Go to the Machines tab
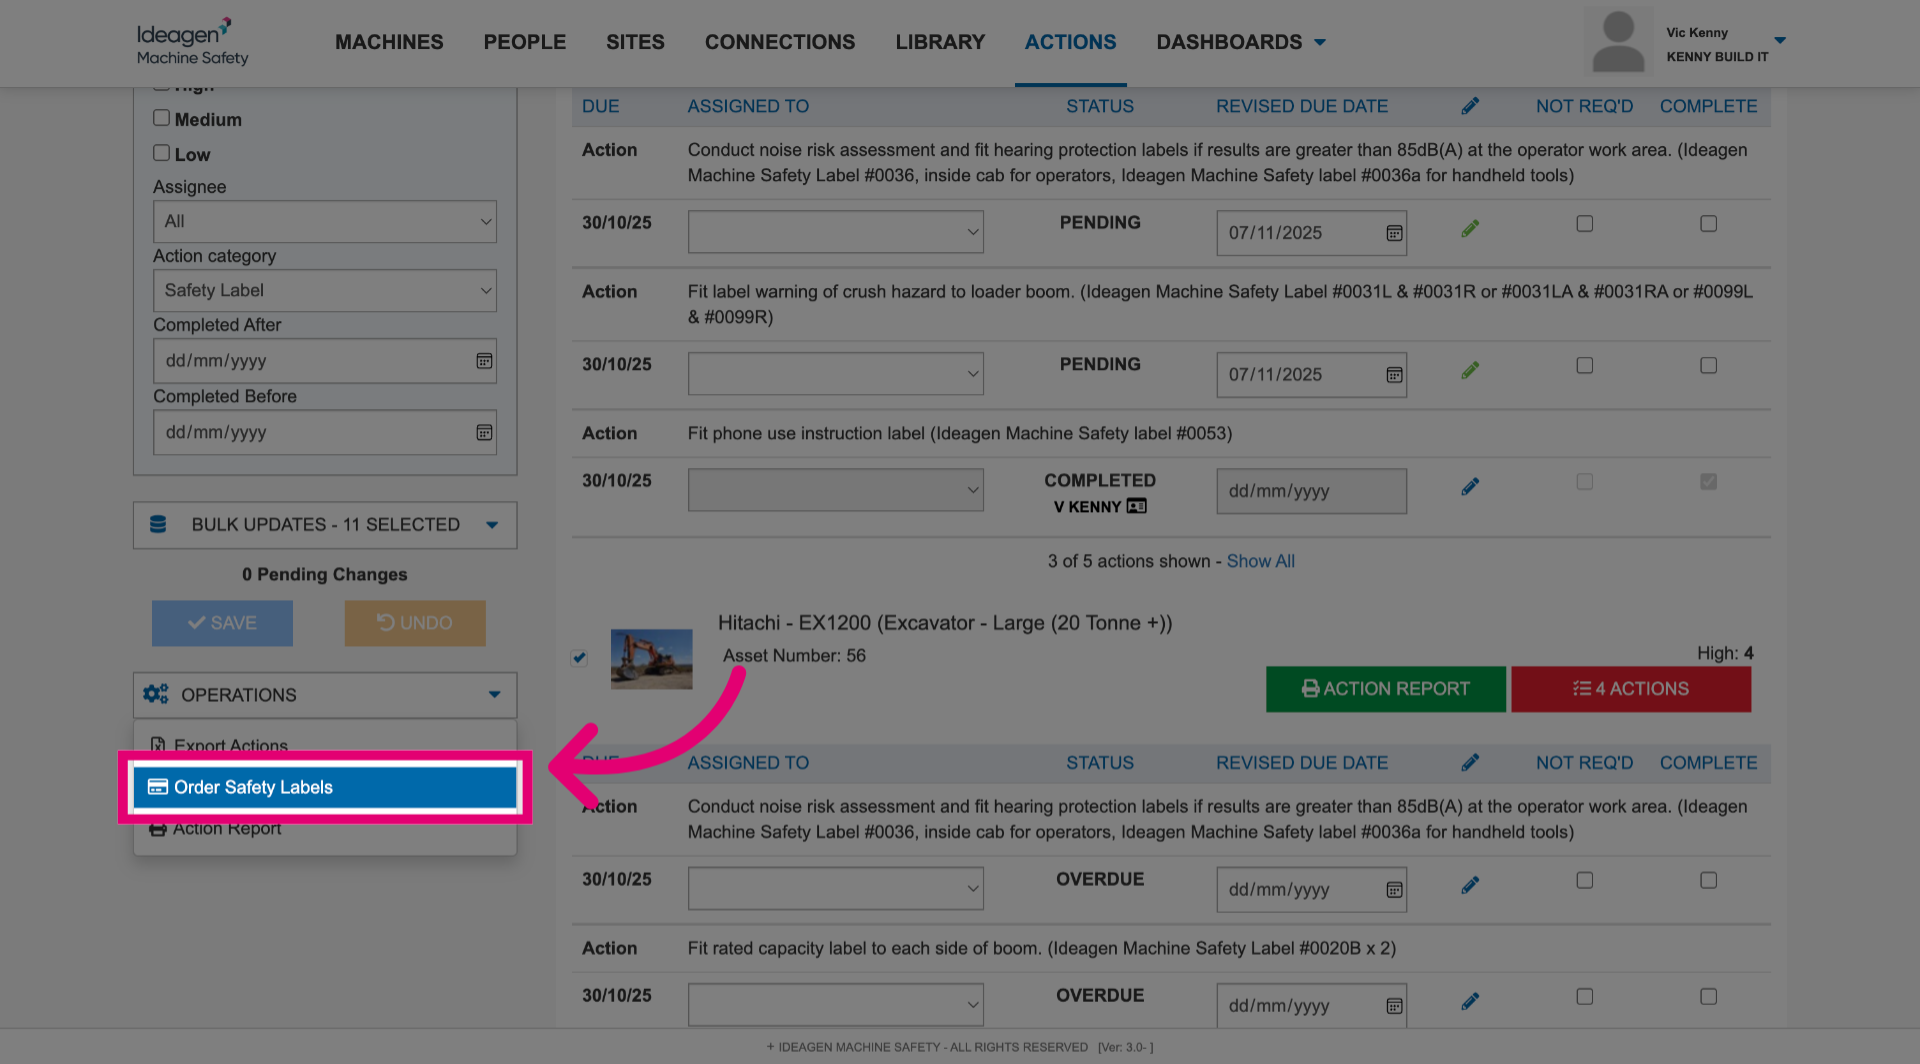This screenshot has height=1064, width=1920. coord(389,42)
